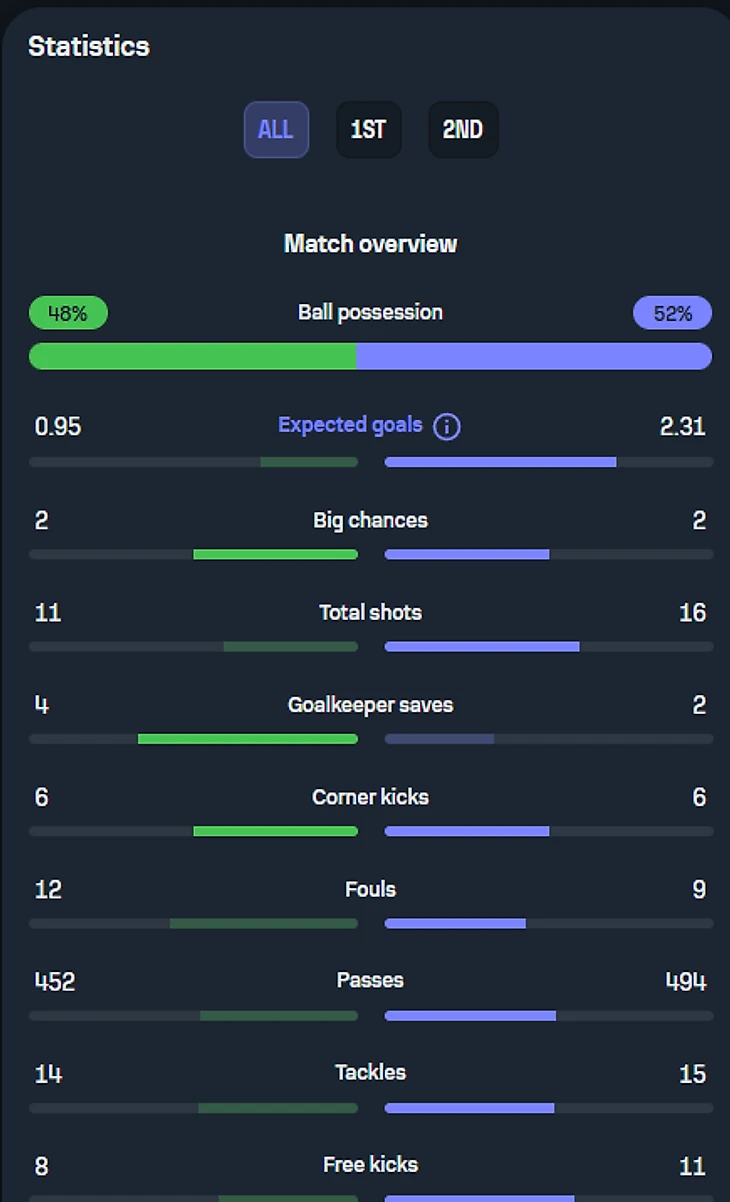Click the Free kicks label

370,1164
